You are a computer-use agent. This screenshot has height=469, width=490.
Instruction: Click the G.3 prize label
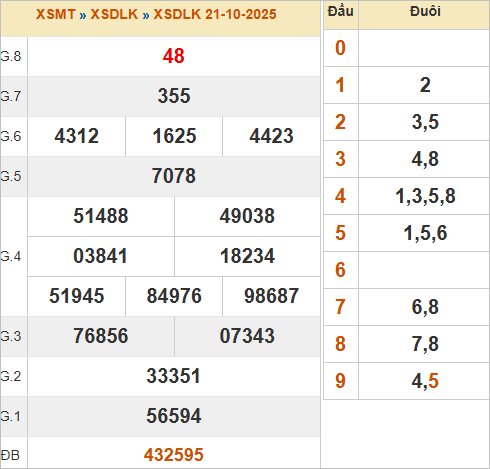[x=11, y=336]
